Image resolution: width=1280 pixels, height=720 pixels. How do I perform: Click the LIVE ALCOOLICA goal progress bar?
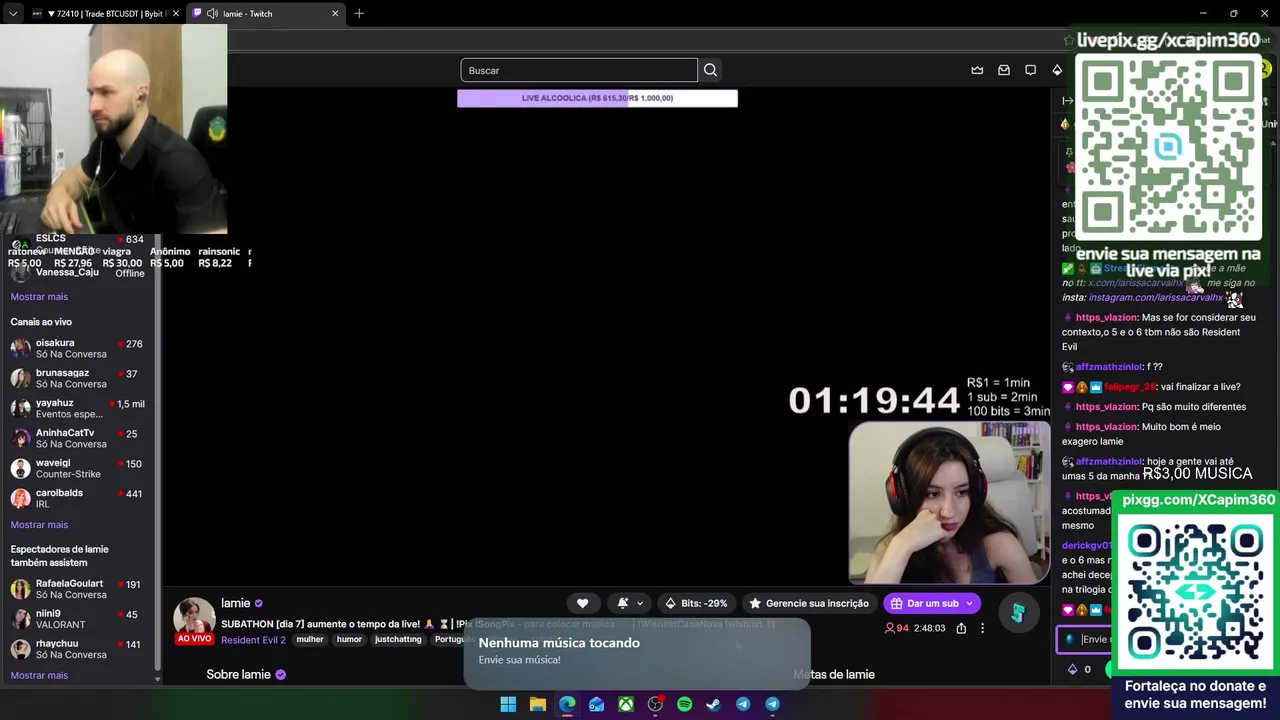(597, 98)
